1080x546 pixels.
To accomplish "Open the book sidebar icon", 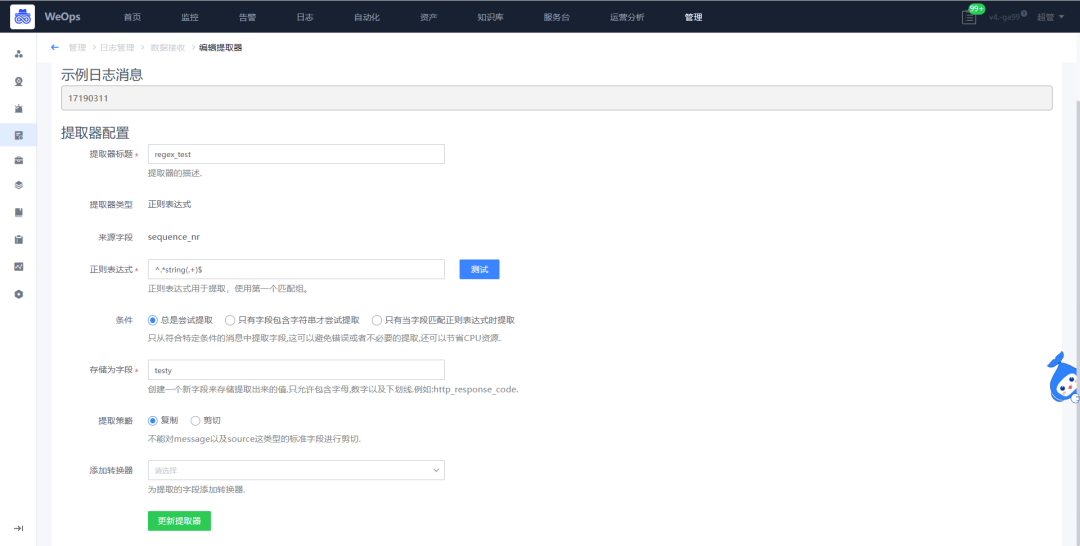I will click(x=19, y=212).
